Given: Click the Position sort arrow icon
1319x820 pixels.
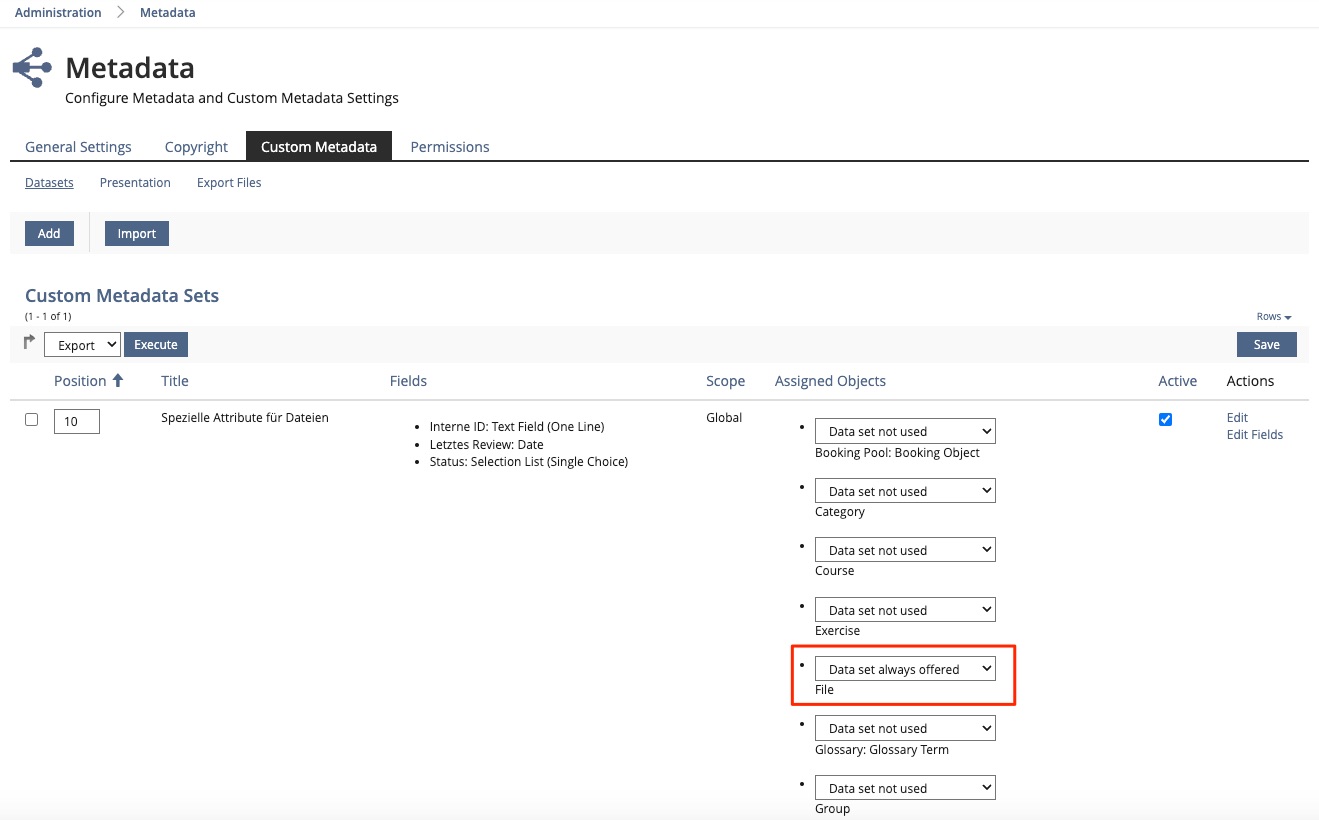Looking at the screenshot, I should point(118,381).
